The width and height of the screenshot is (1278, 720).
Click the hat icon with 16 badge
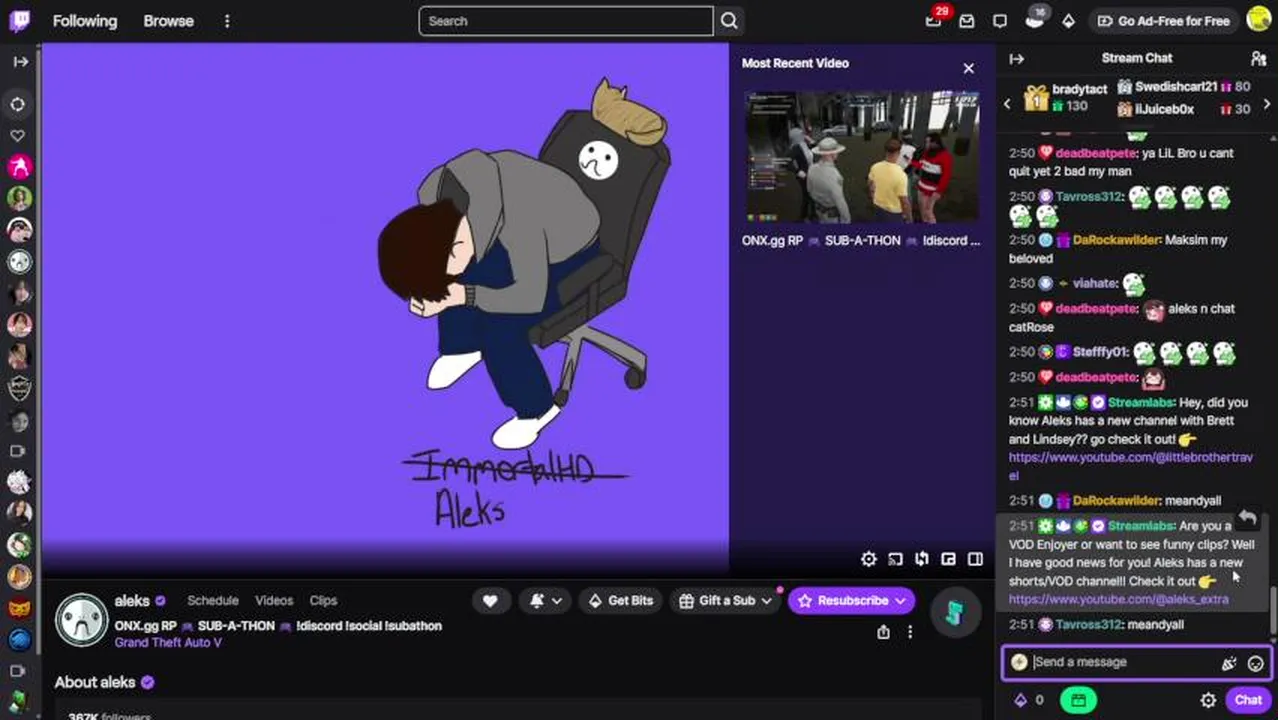tap(1035, 20)
